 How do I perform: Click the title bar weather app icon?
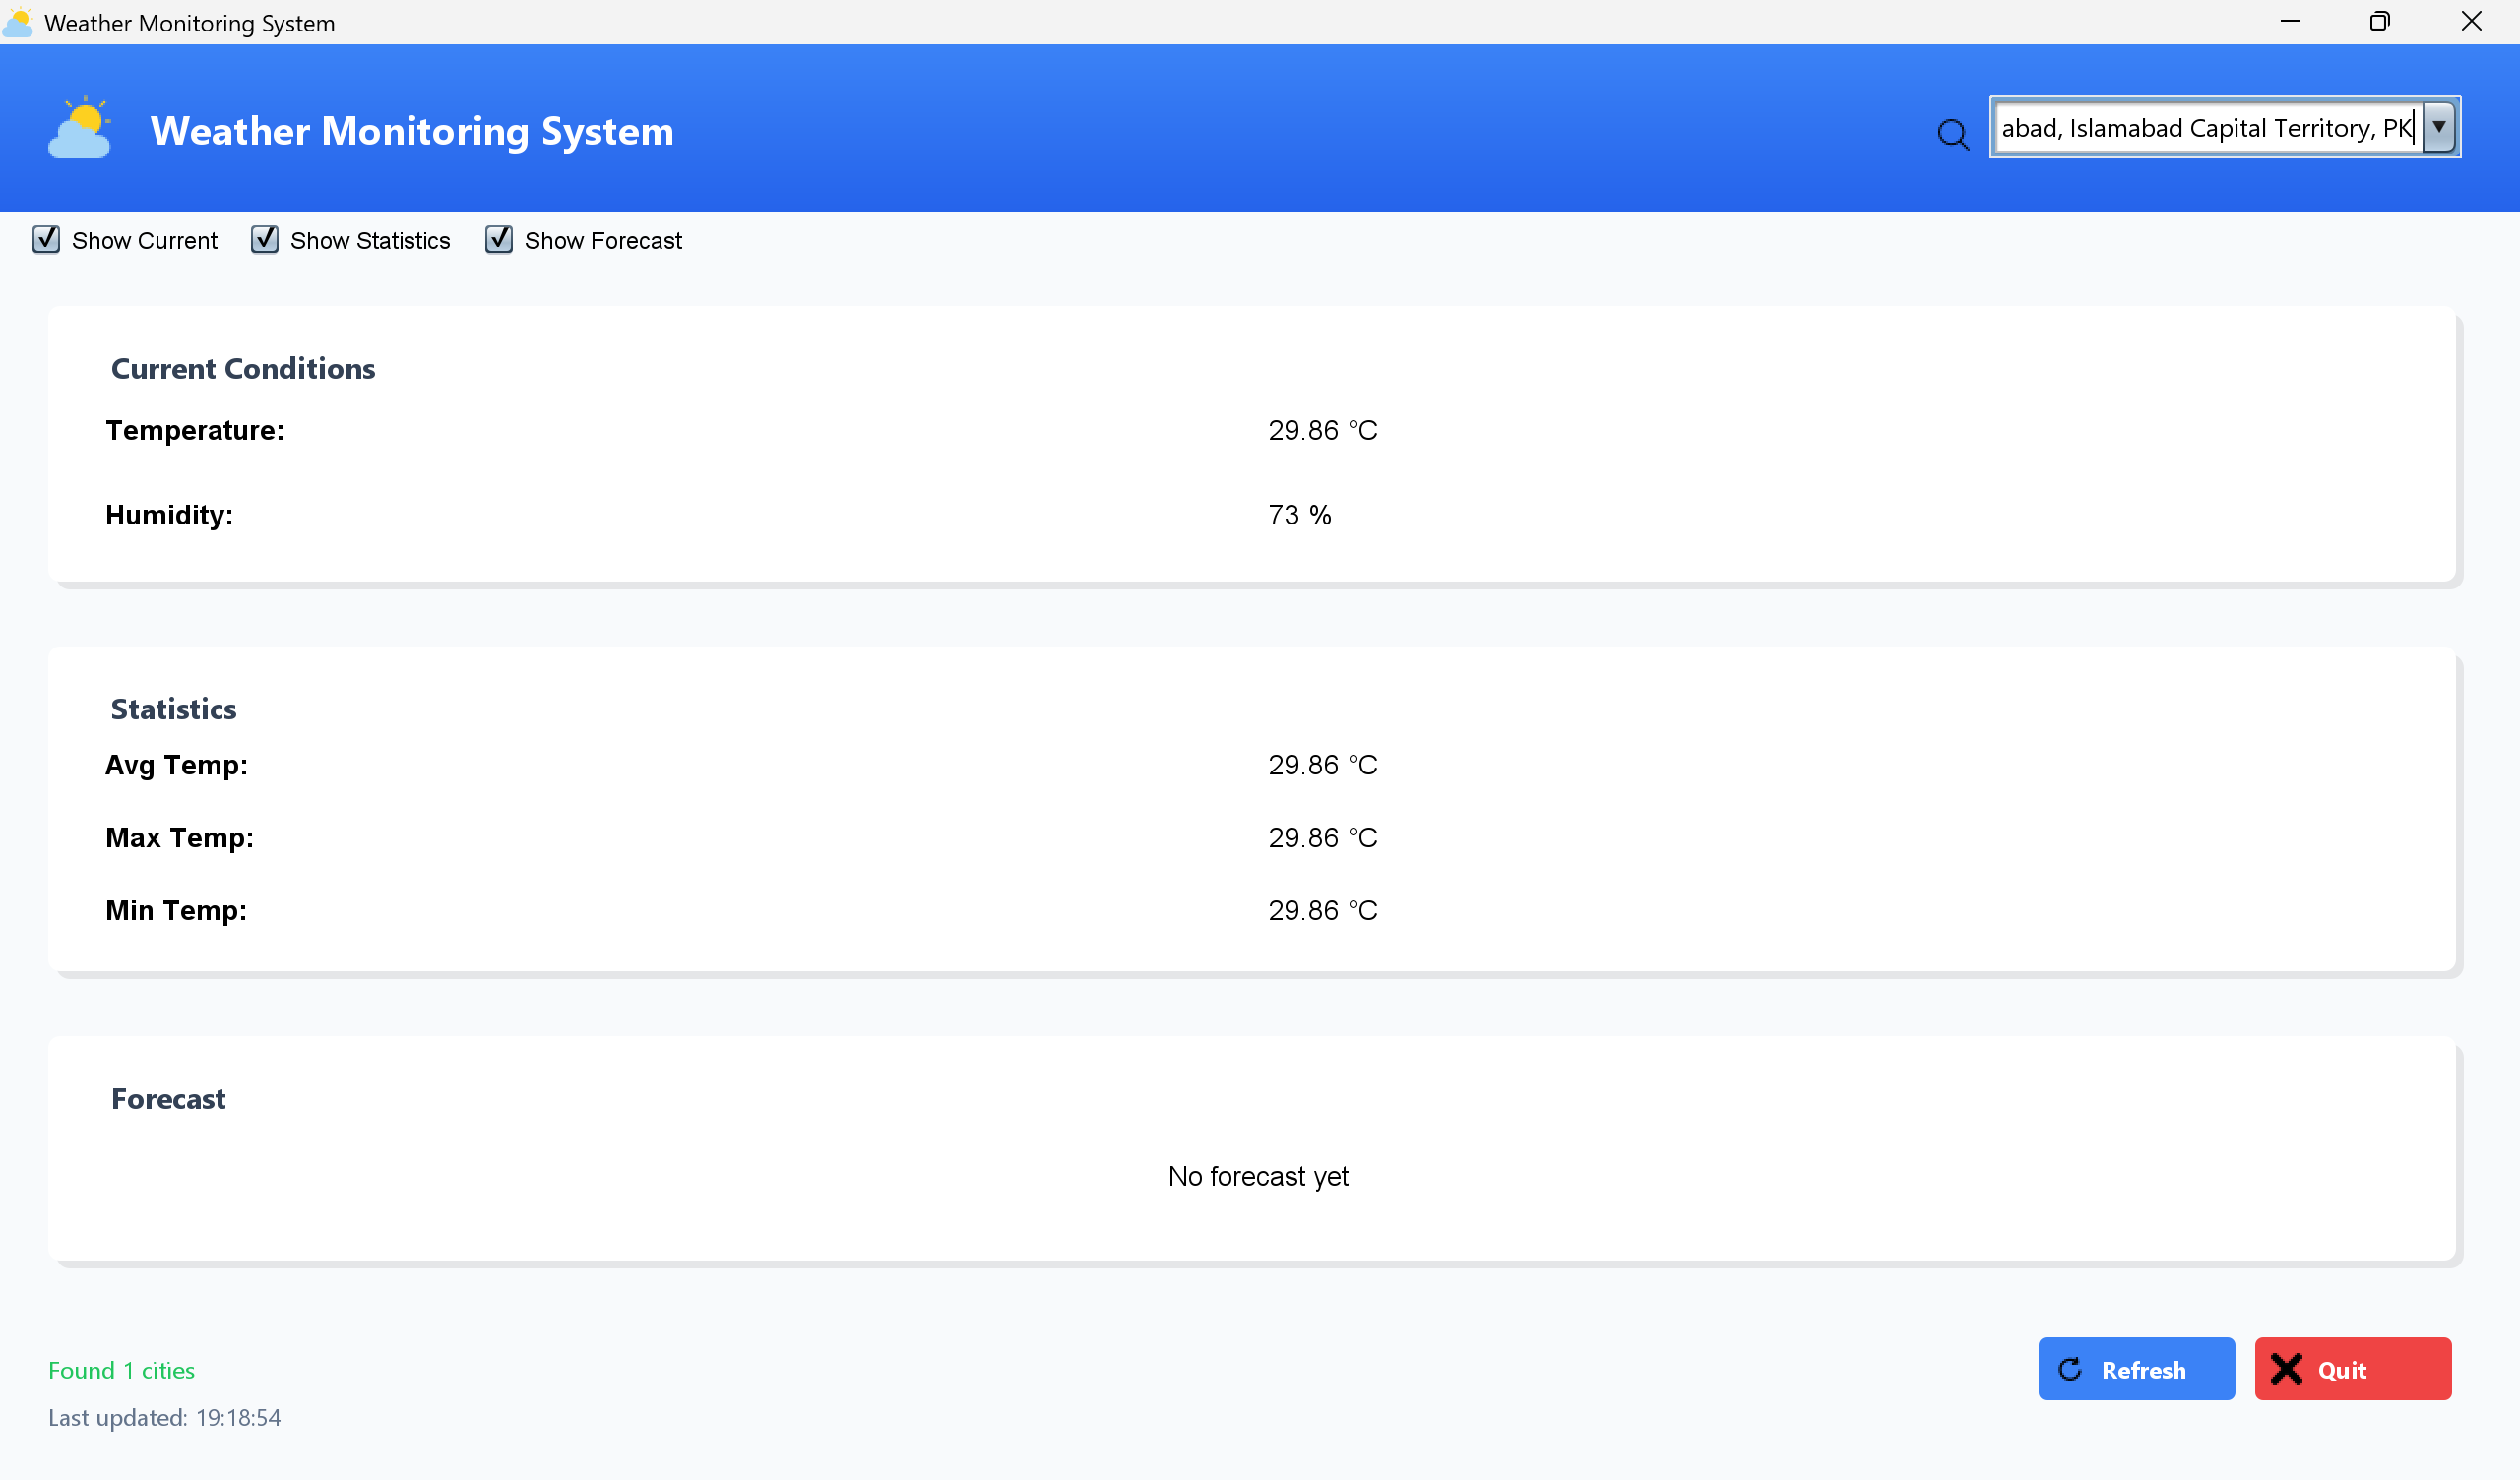click(x=17, y=22)
